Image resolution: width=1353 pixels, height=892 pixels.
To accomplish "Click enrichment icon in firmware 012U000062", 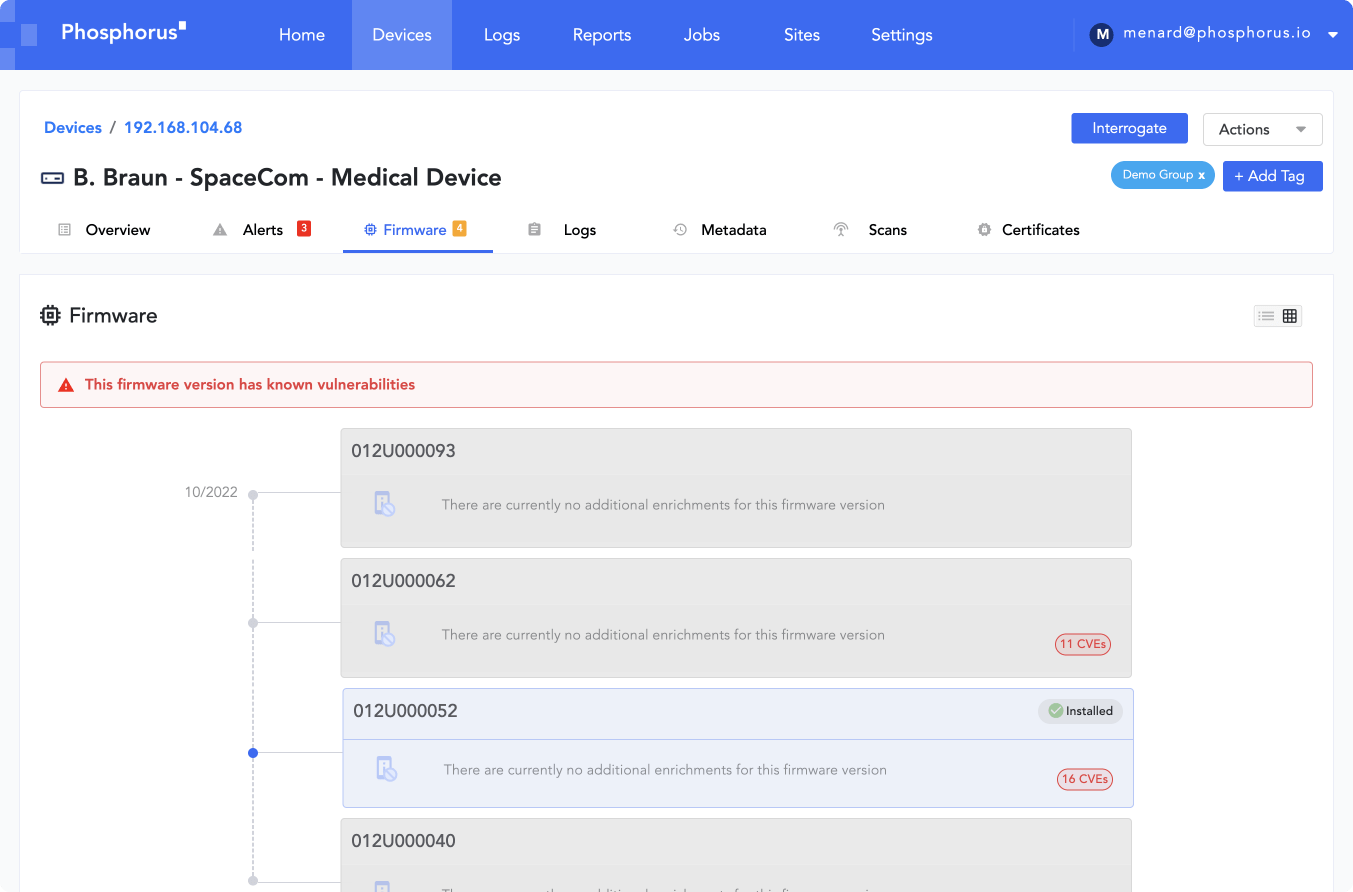I will 384,634.
